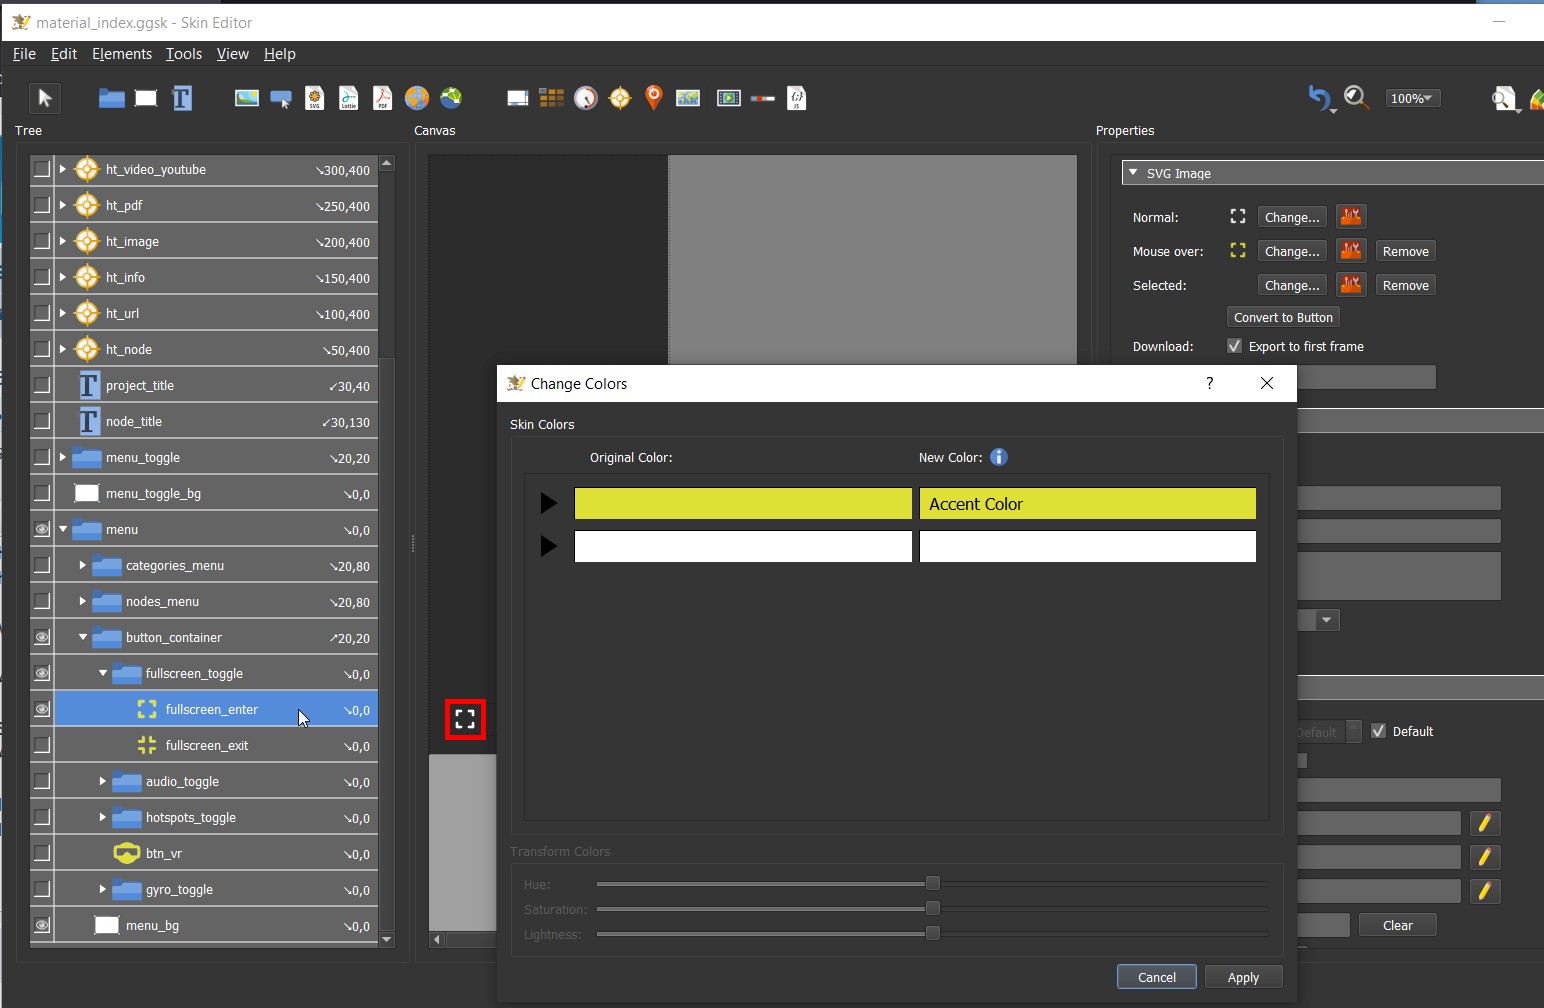Expand the yellow color row arrow

point(548,503)
